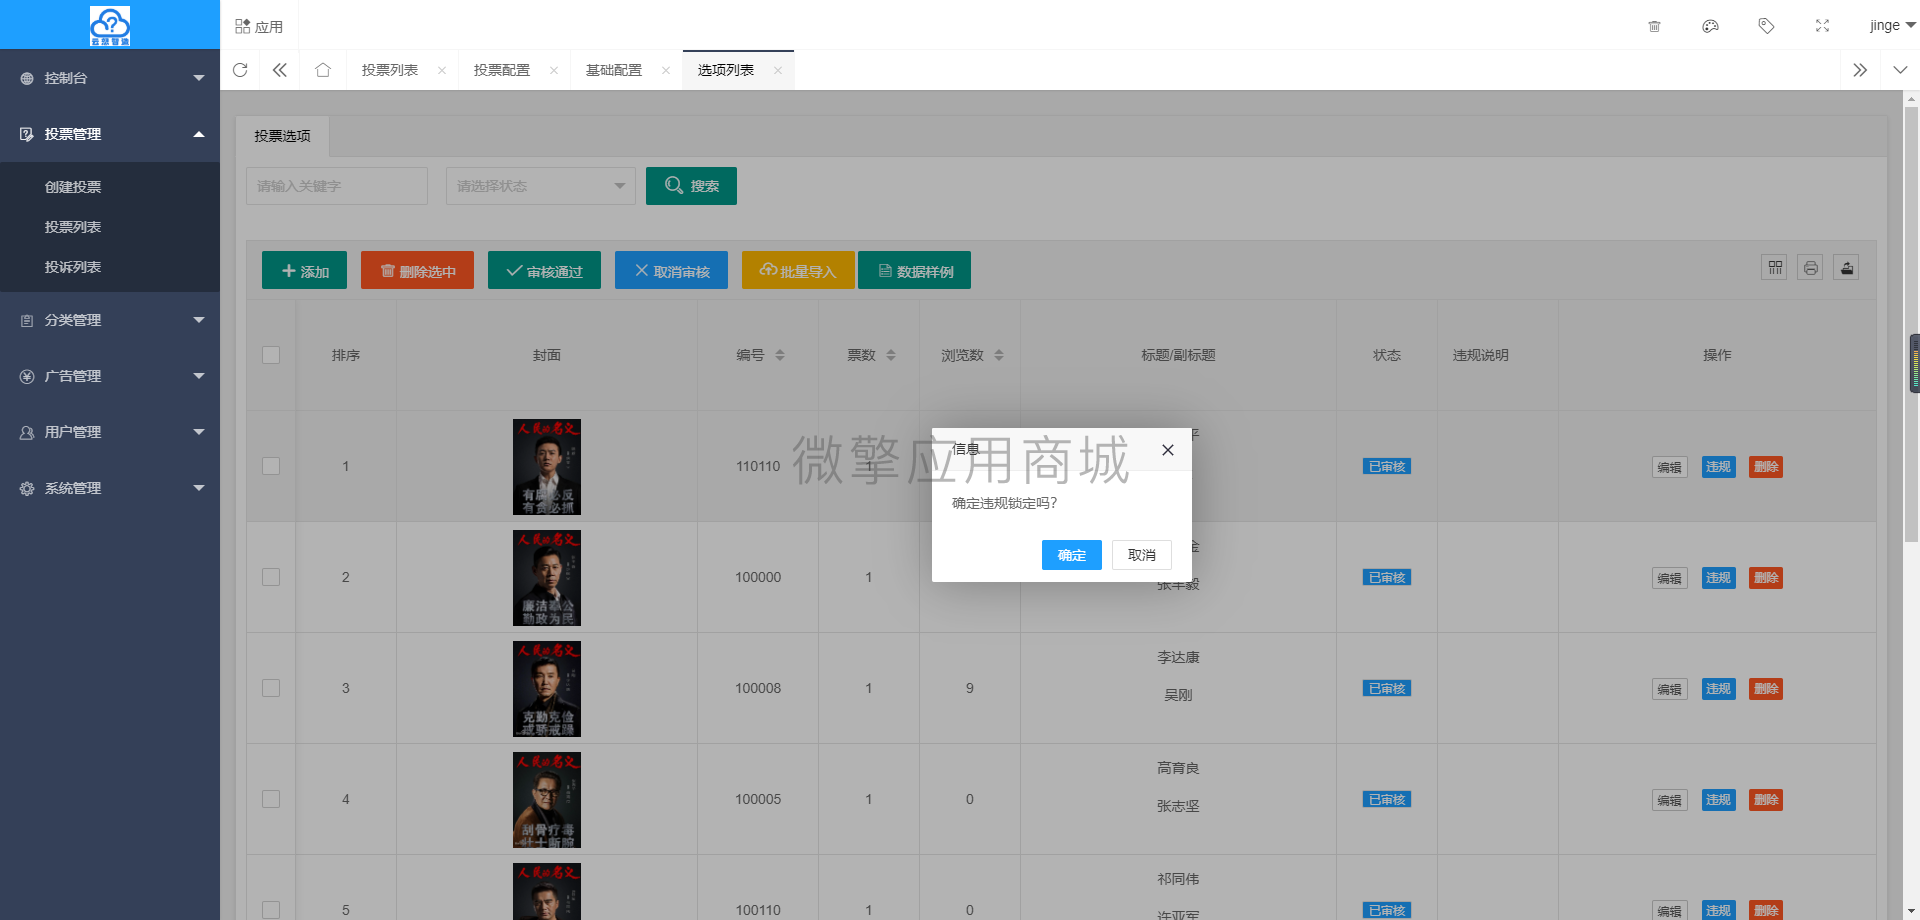The height and width of the screenshot is (920, 1920).
Task: Click the 审核通过 button
Action: [x=544, y=270]
